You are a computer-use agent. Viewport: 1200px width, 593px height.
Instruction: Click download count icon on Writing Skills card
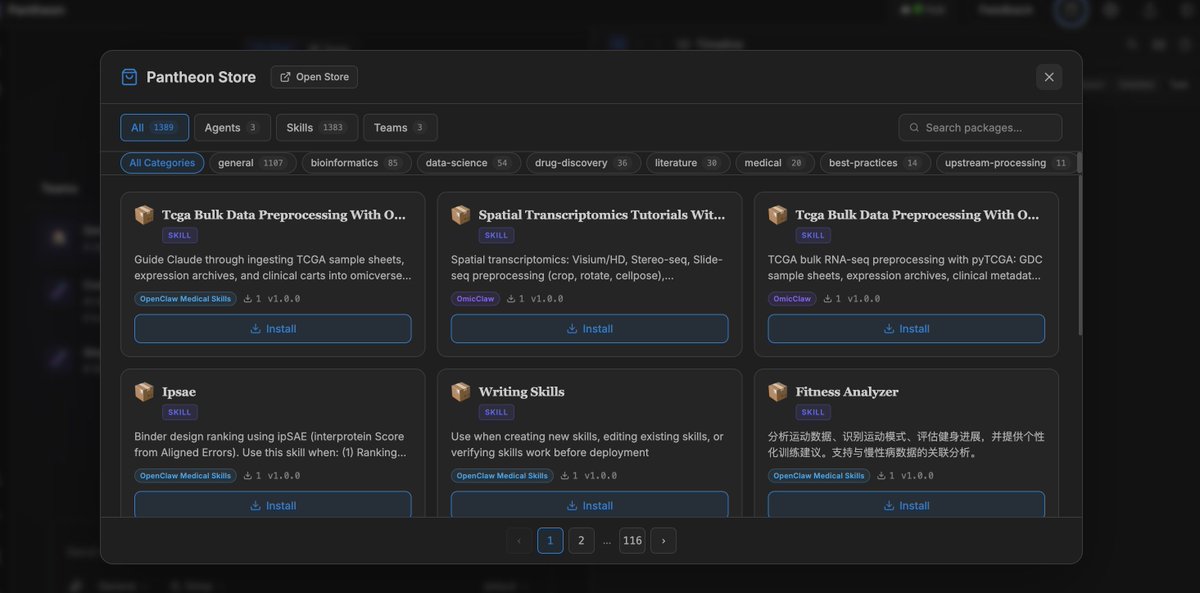click(x=564, y=476)
